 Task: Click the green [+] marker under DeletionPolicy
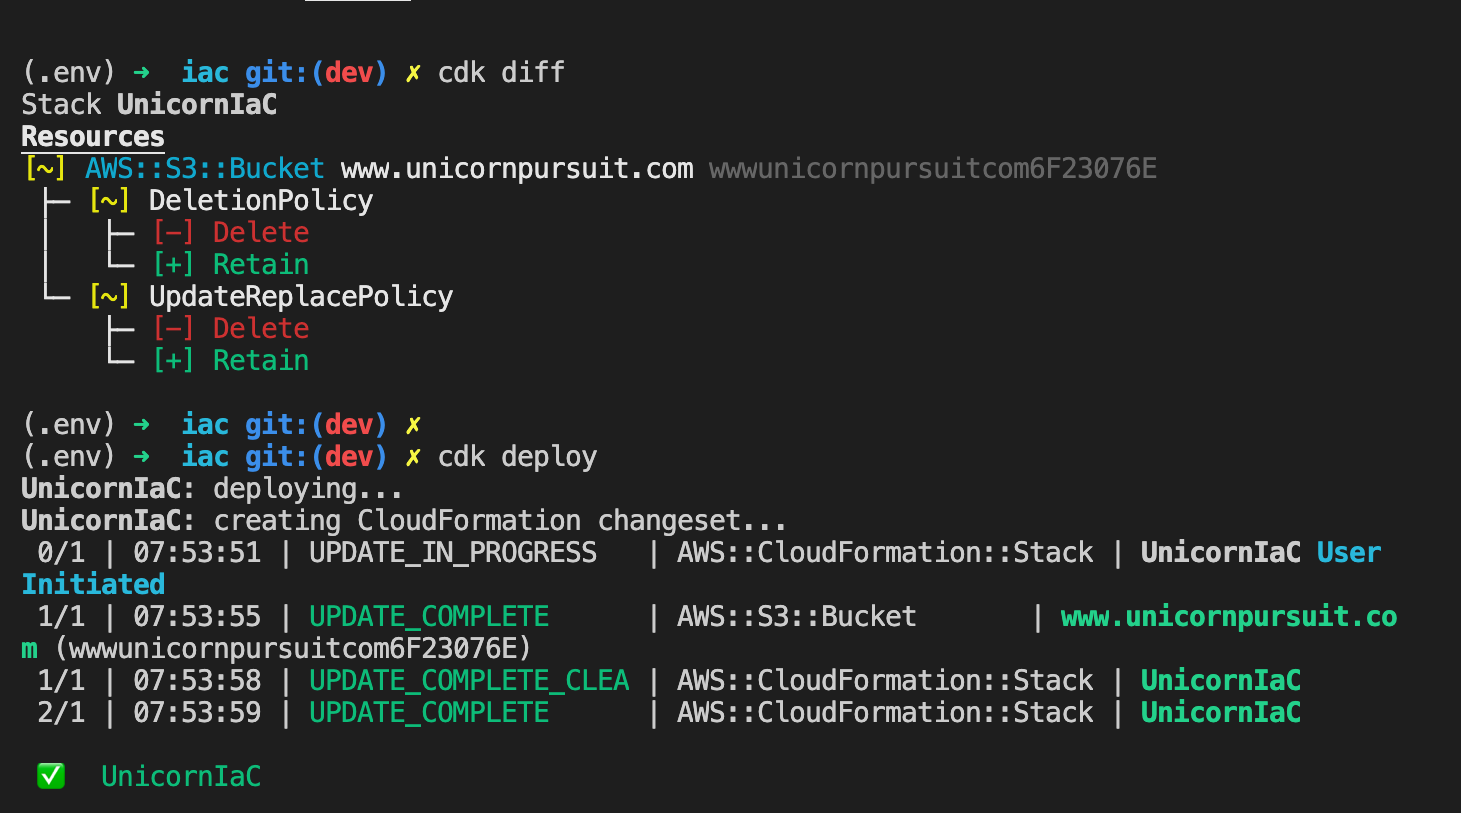(173, 265)
